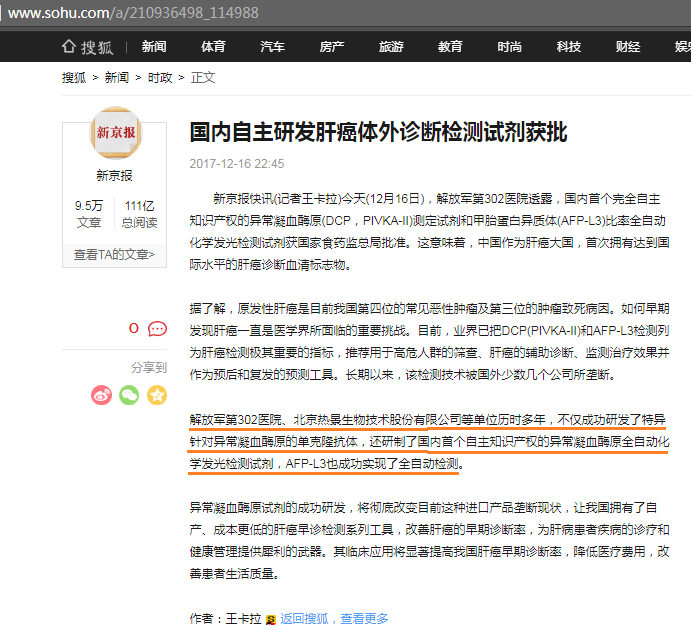Viewport: 691px width, 636px height.
Task: Click the 正文 breadcrumb text
Action: coord(203,78)
